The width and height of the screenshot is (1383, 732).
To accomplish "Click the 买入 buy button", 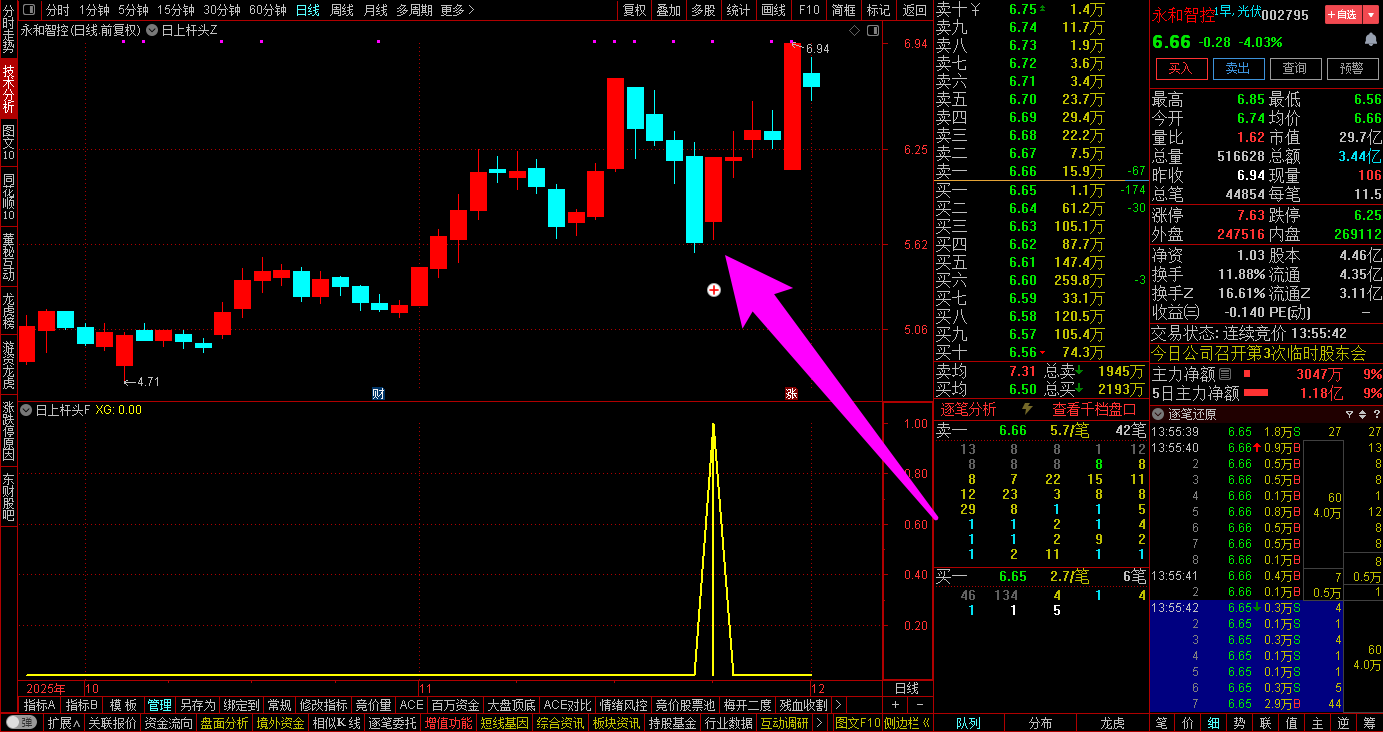I will coord(1181,68).
